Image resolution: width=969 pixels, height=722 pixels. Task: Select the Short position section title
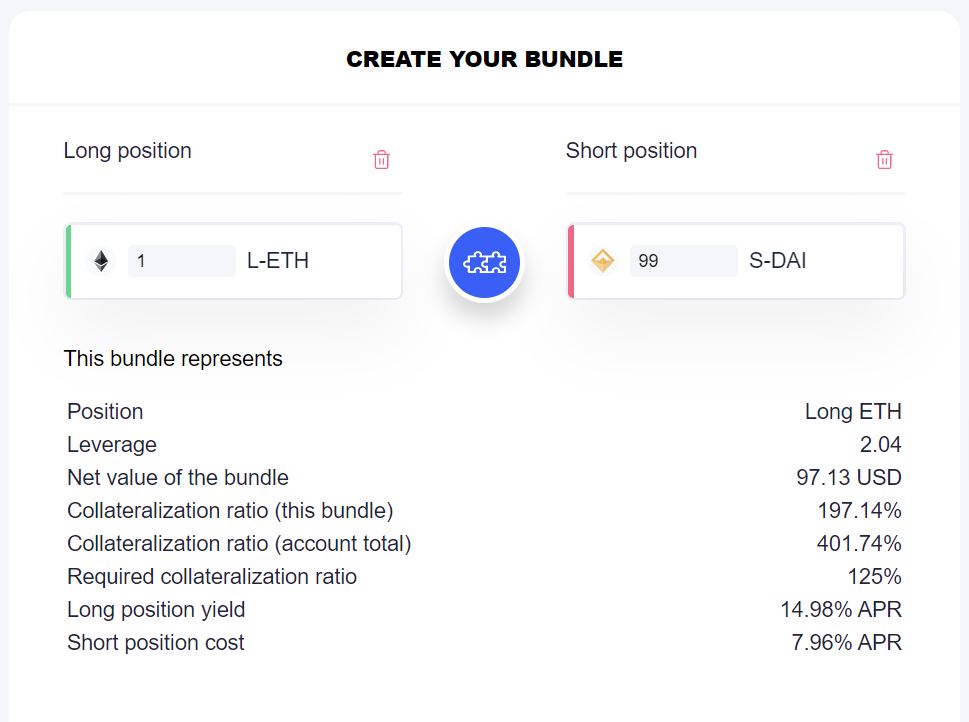(631, 151)
